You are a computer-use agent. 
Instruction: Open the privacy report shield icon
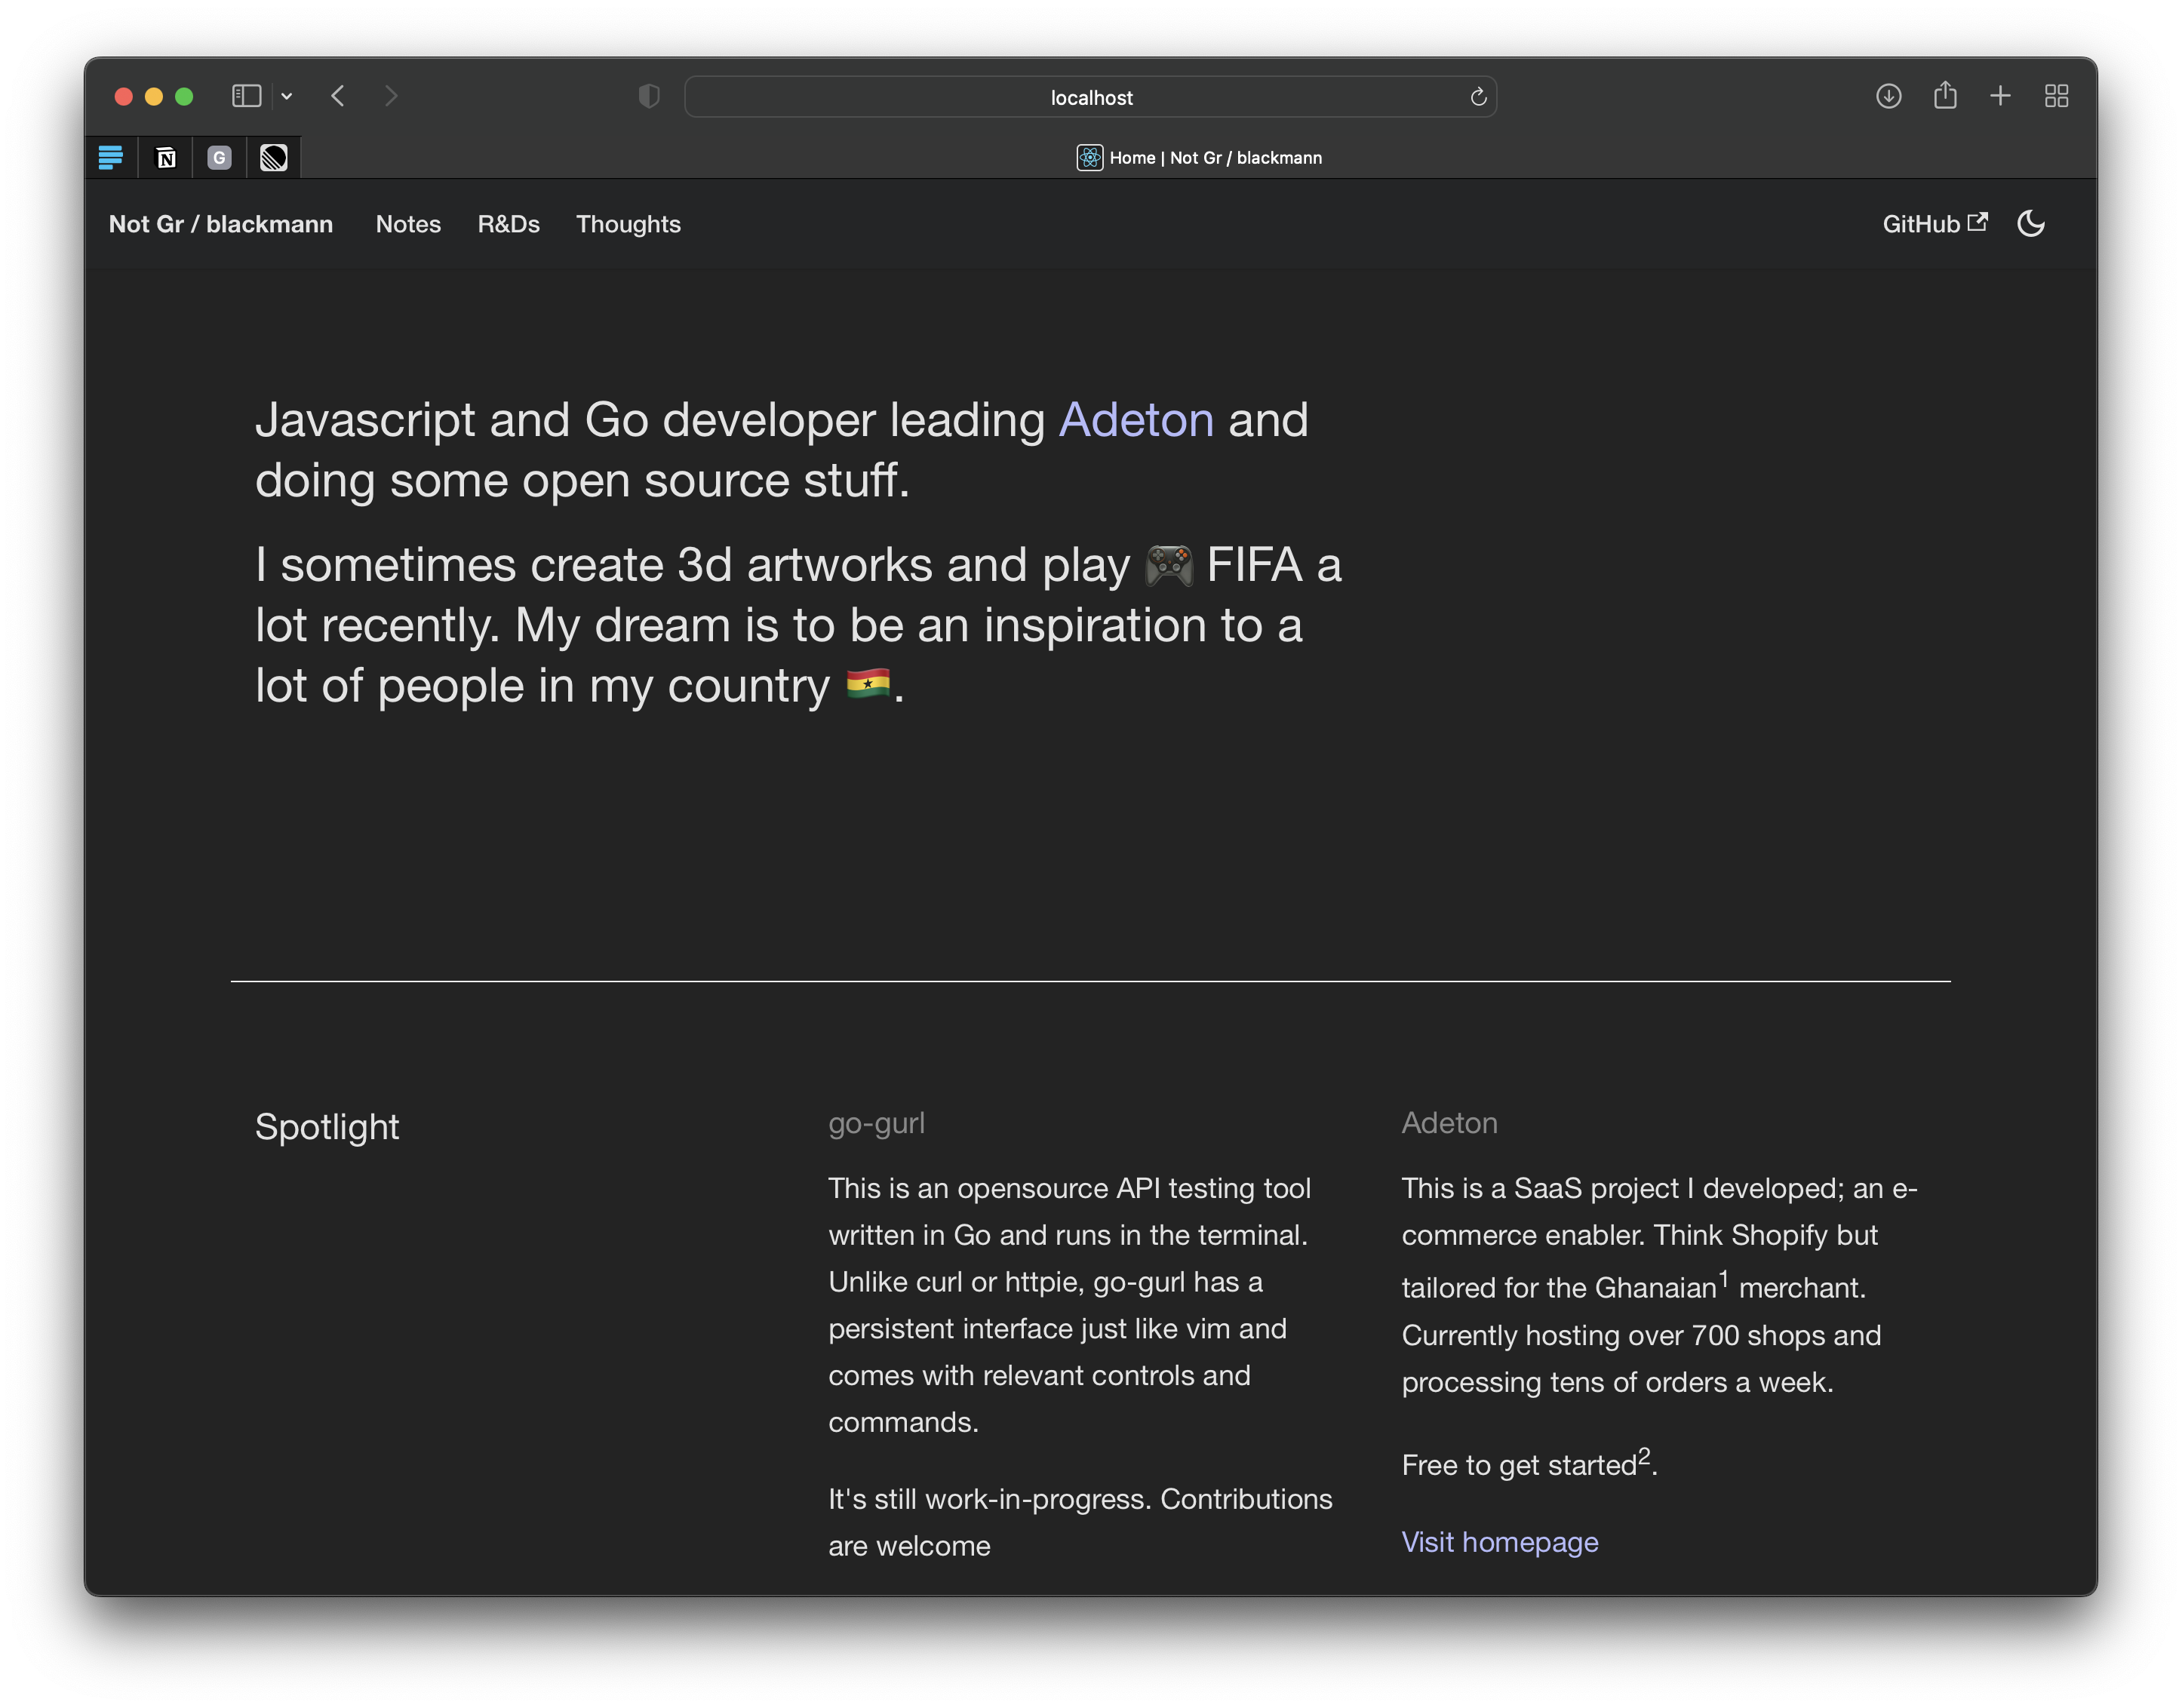coord(649,96)
